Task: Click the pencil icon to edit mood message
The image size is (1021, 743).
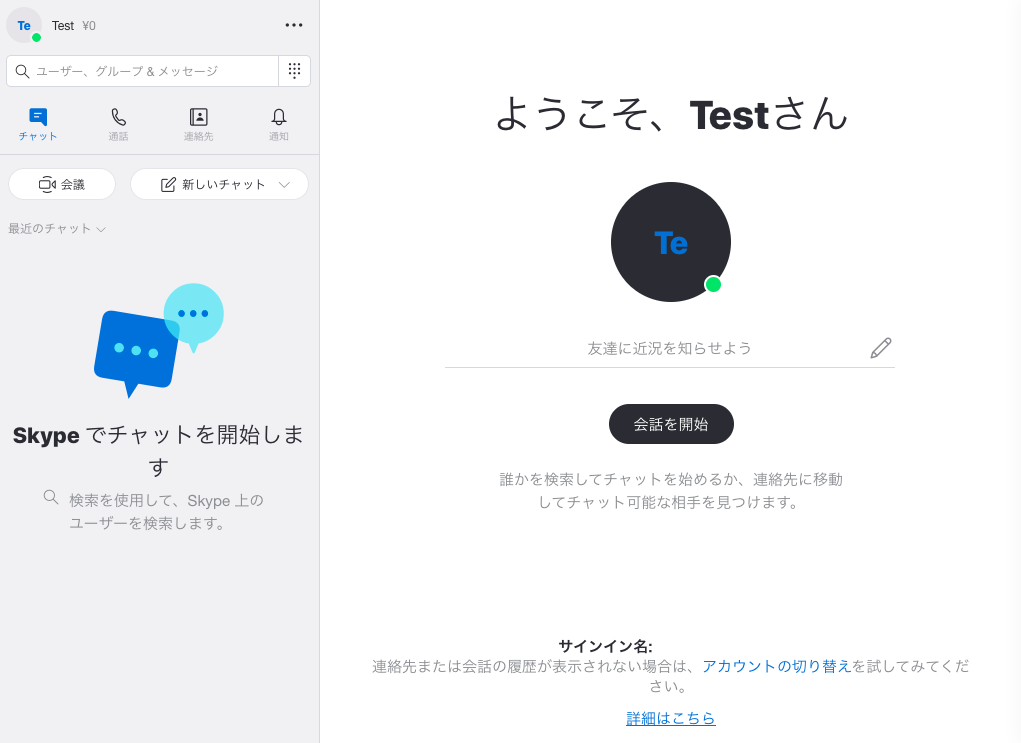Action: coord(880,348)
